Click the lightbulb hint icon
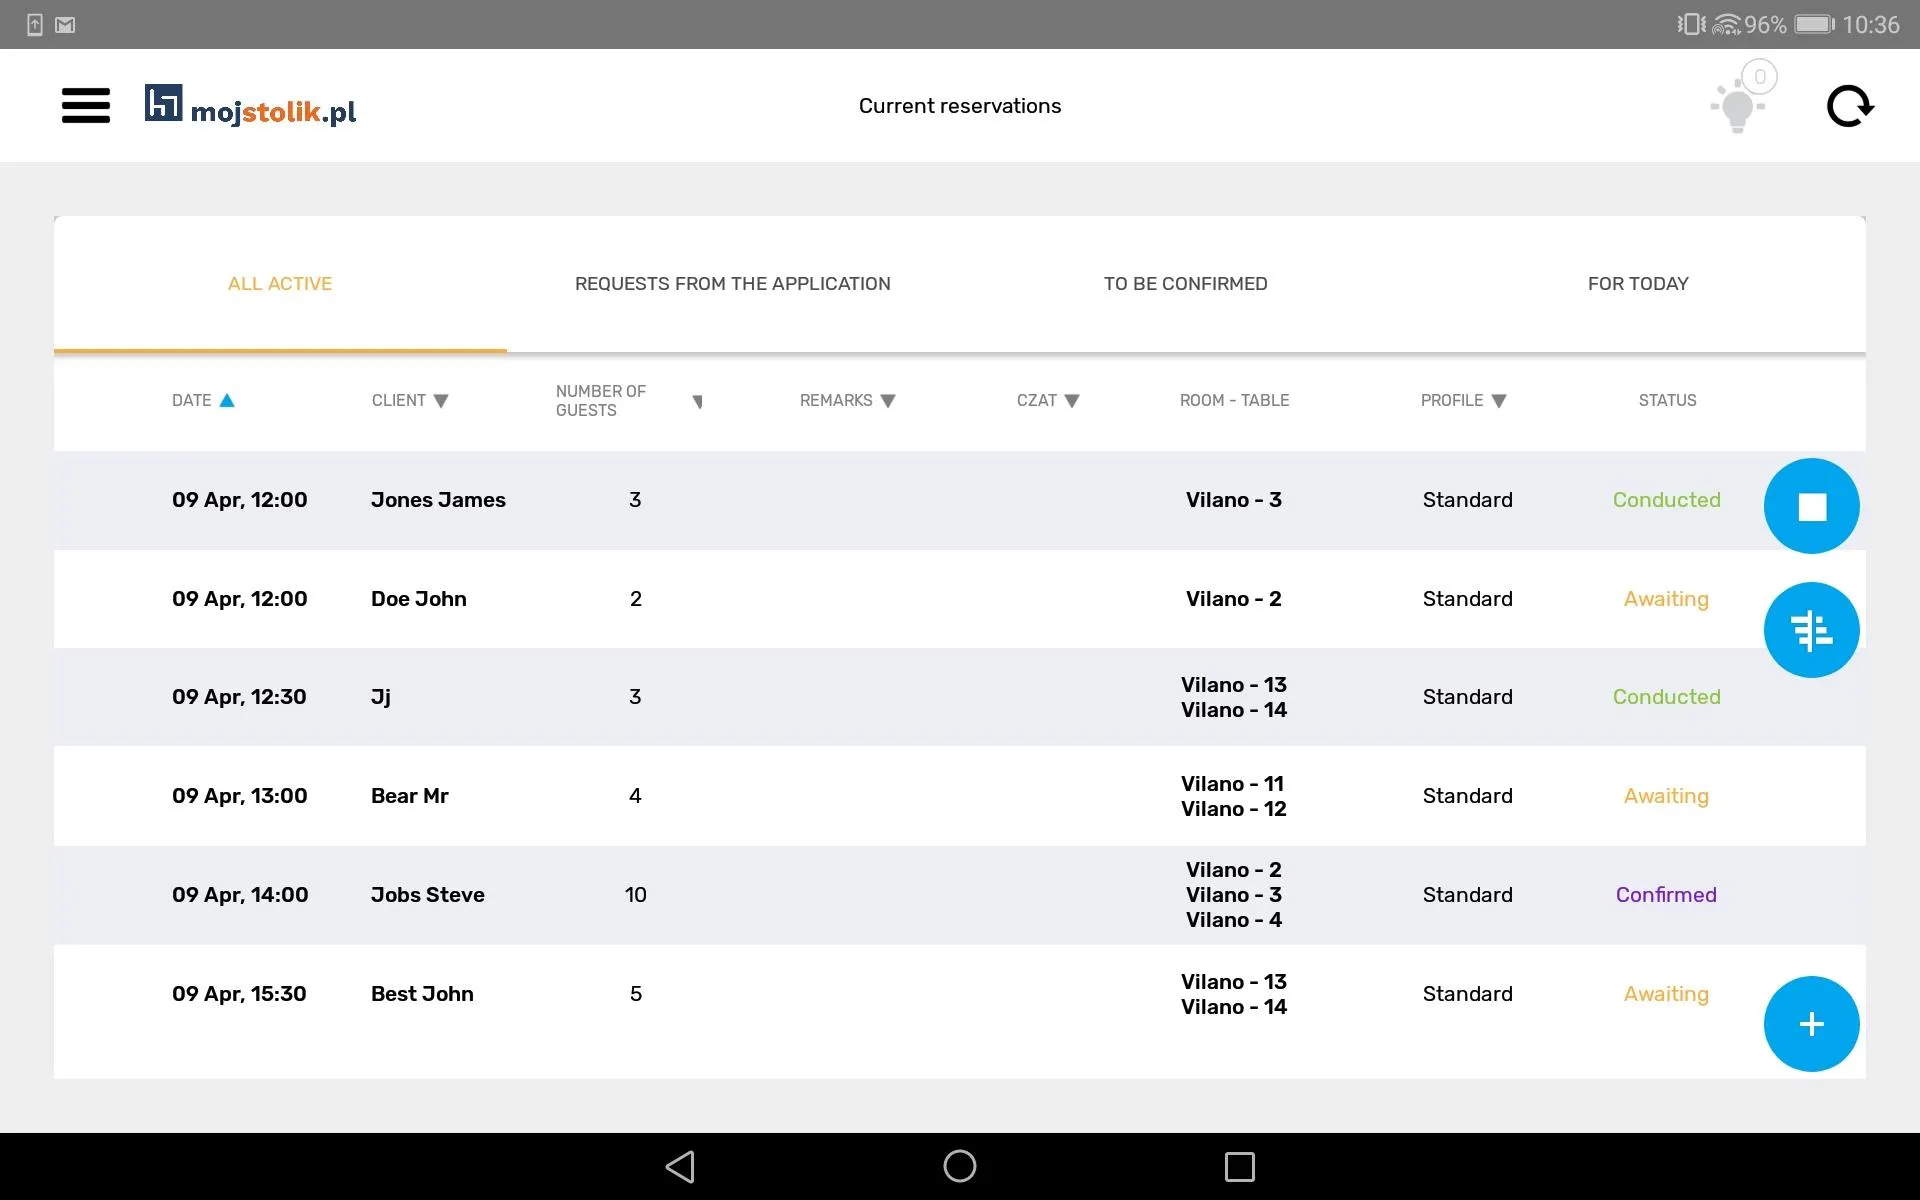The width and height of the screenshot is (1920, 1200). [x=1738, y=105]
